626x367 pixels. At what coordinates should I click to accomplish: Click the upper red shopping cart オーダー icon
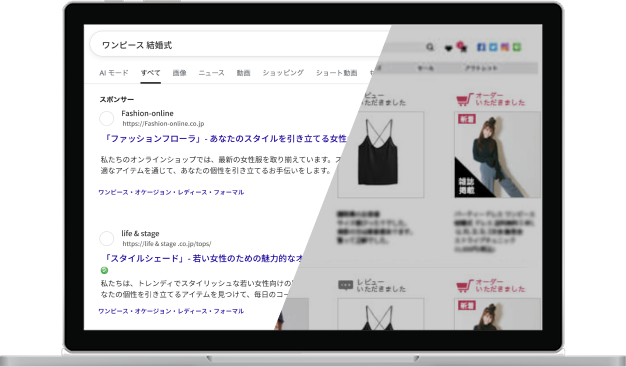[x=464, y=99]
